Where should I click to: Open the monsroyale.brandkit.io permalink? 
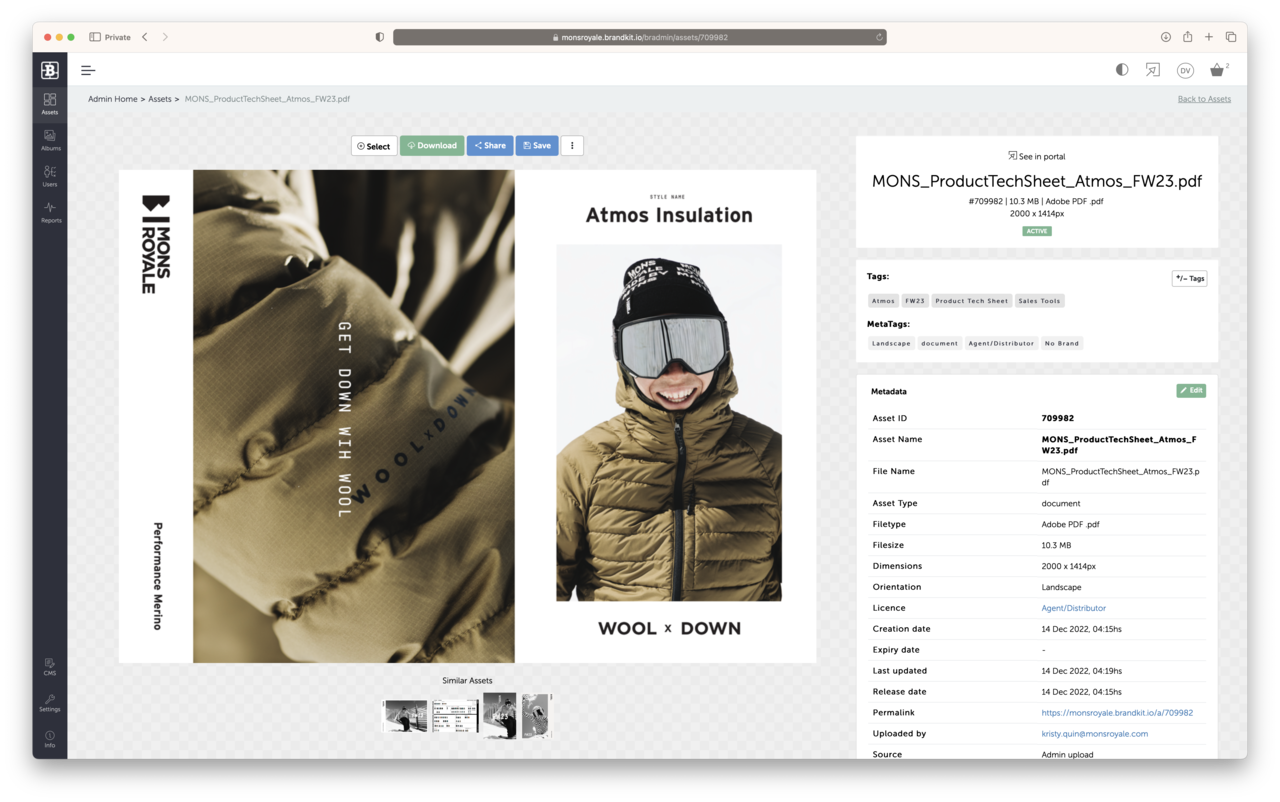(1116, 713)
